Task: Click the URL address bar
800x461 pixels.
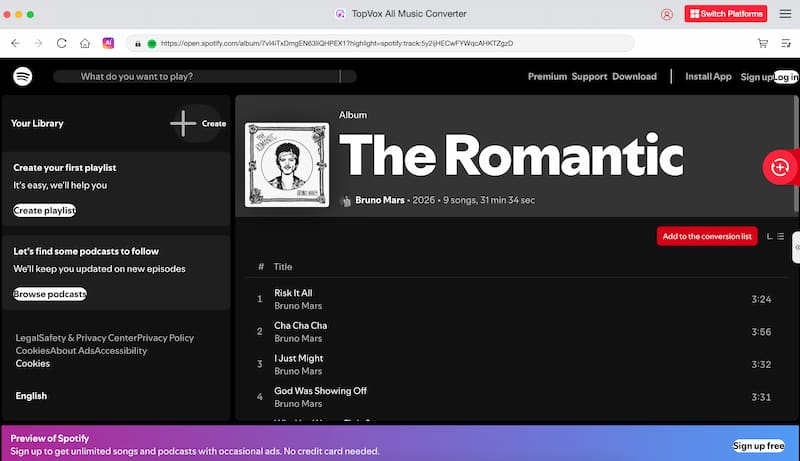Action: tap(380, 43)
